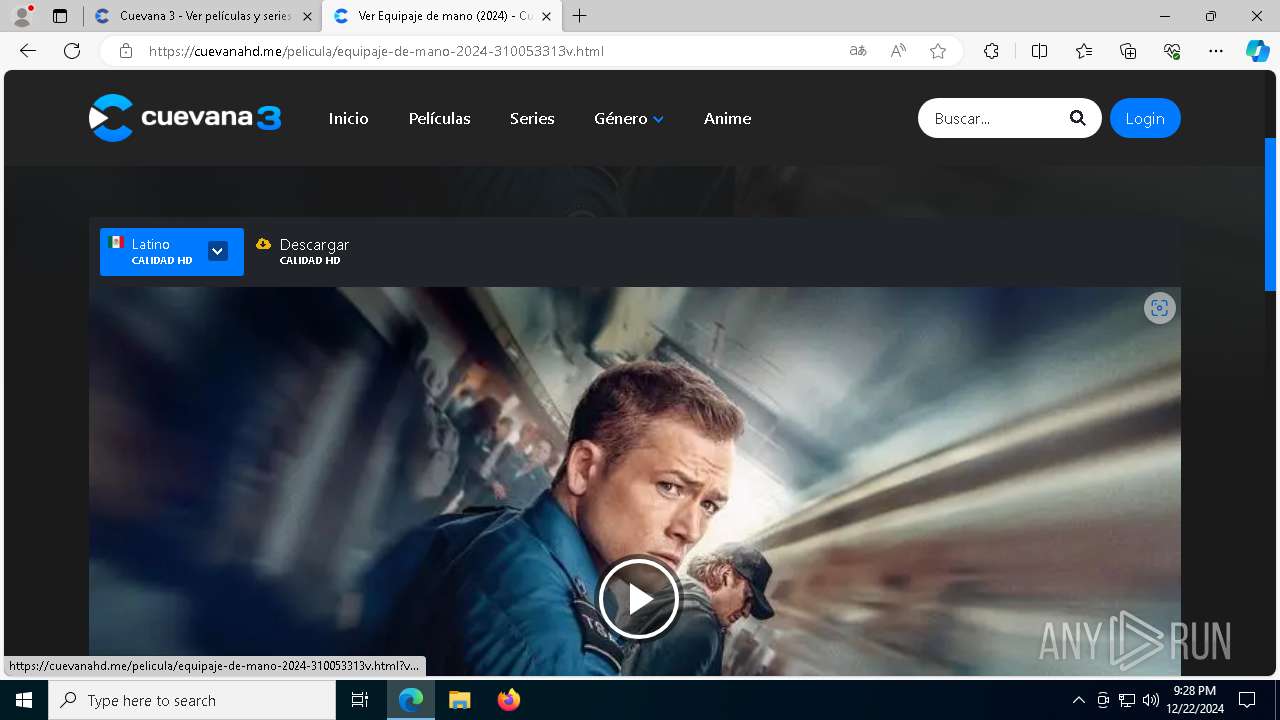The height and width of the screenshot is (720, 1280).
Task: Click the search magnifier icon
Action: pyautogui.click(x=1077, y=118)
